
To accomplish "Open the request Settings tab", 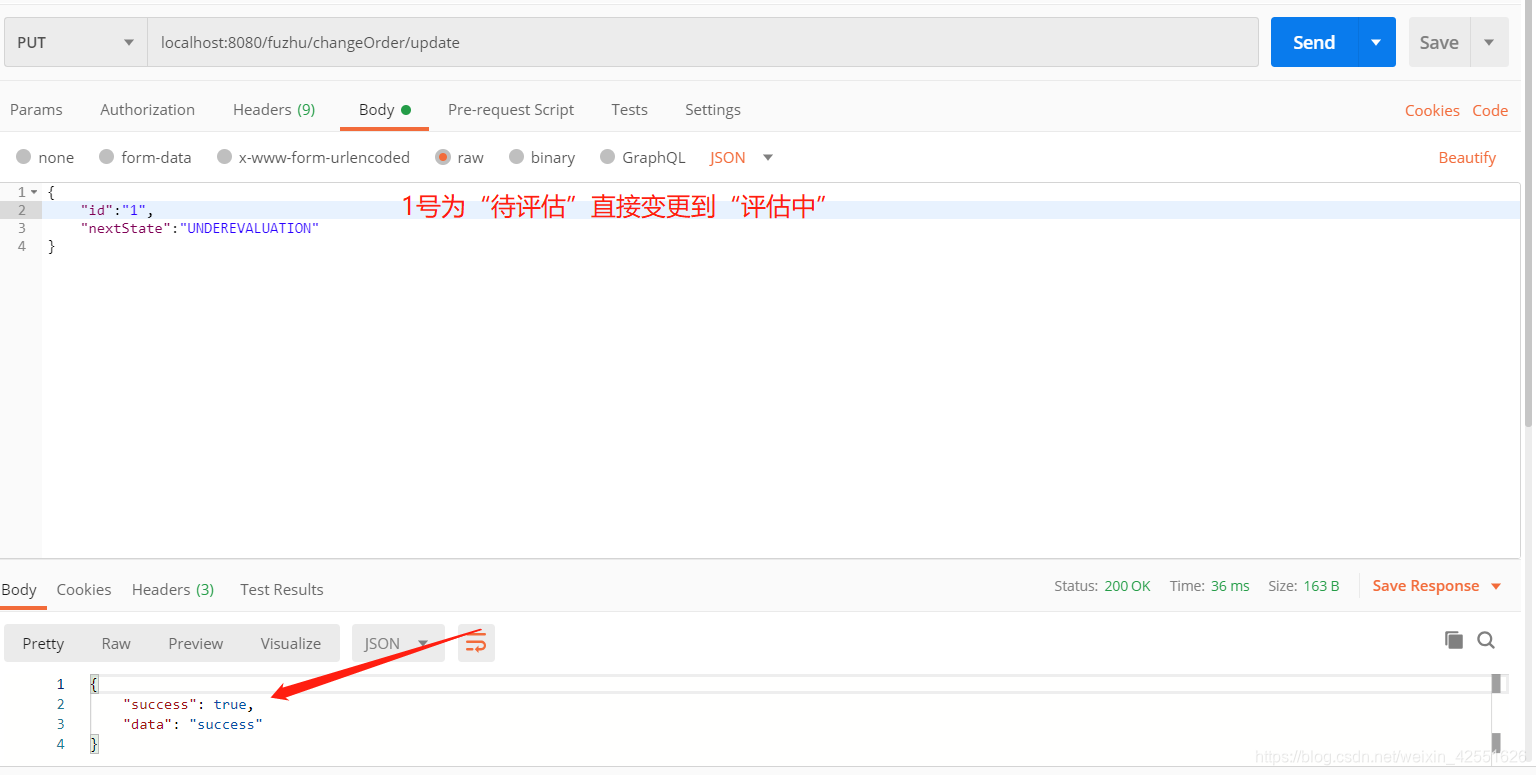I will tap(713, 109).
